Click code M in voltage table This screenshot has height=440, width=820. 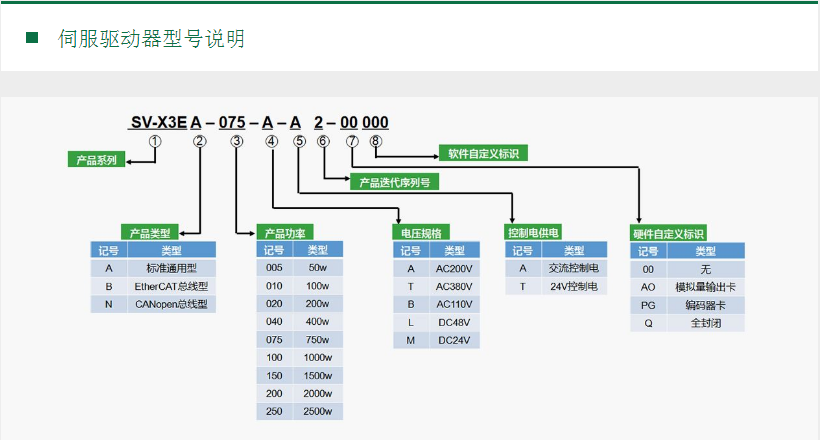(x=411, y=340)
